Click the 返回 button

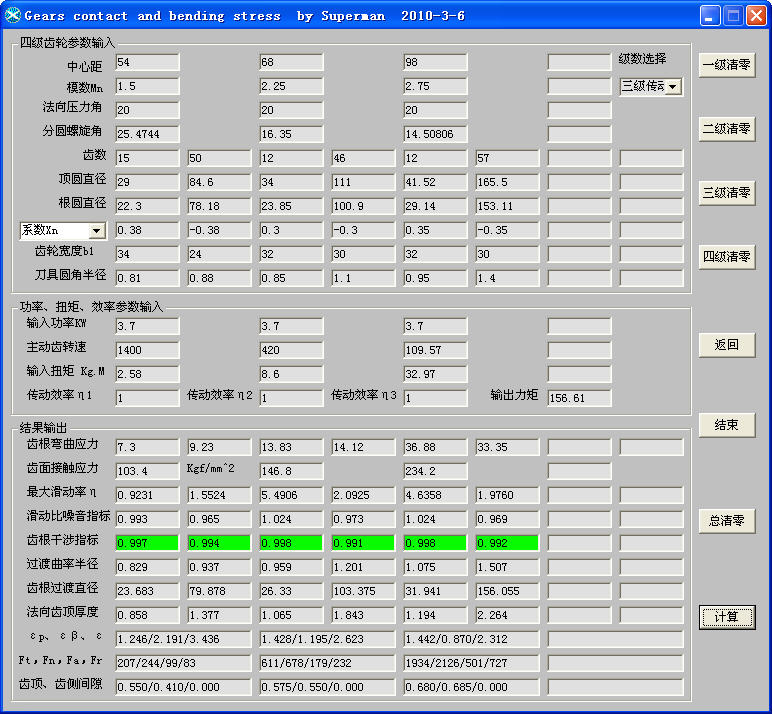[x=727, y=345]
